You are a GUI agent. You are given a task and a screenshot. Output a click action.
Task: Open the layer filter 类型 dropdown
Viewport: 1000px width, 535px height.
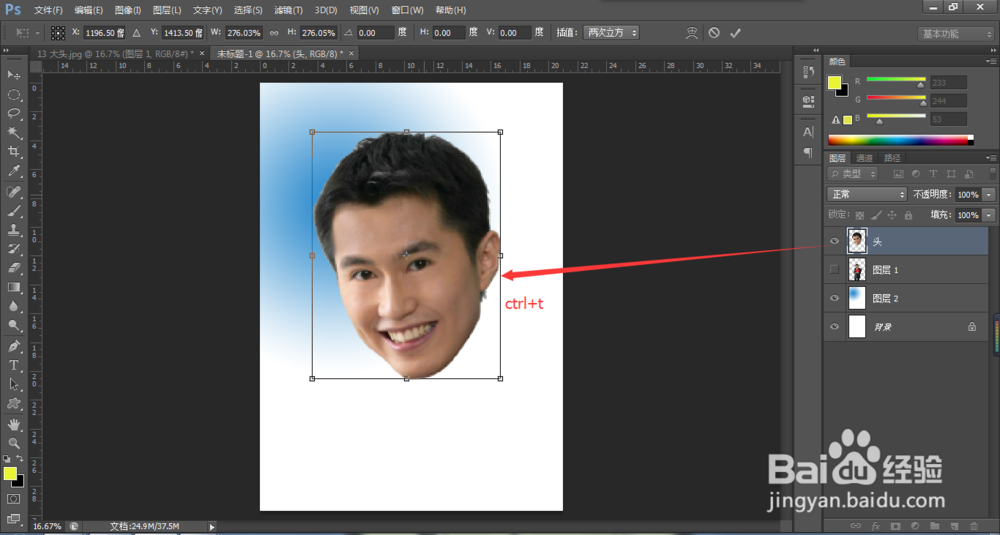(853, 173)
